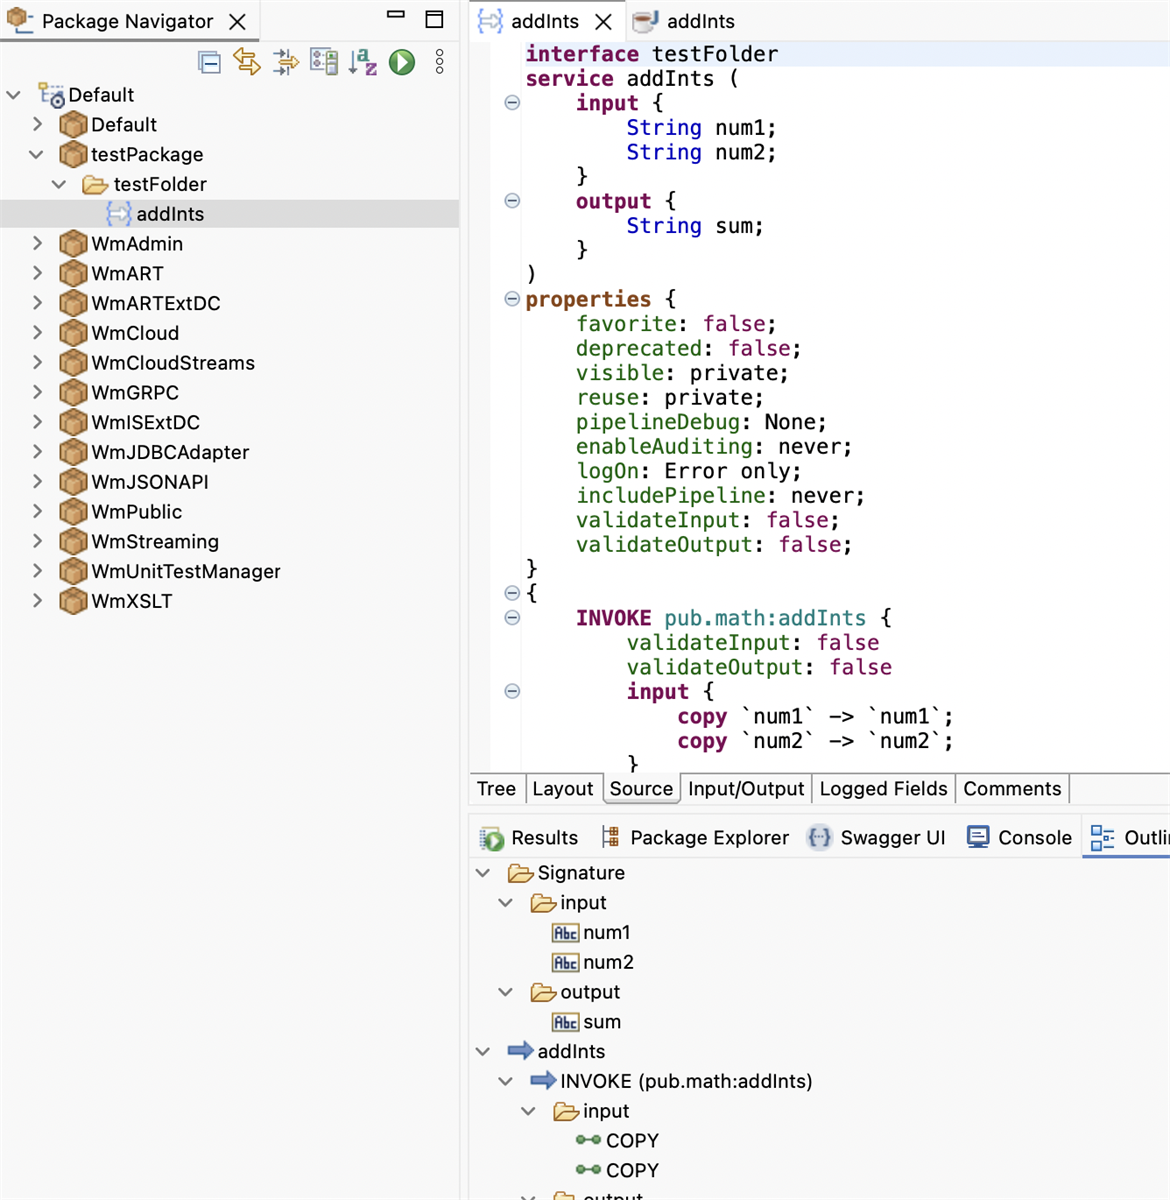Click the addInts flow arrow icon in Outline
The width and height of the screenshot is (1170, 1200).
tap(520, 1051)
